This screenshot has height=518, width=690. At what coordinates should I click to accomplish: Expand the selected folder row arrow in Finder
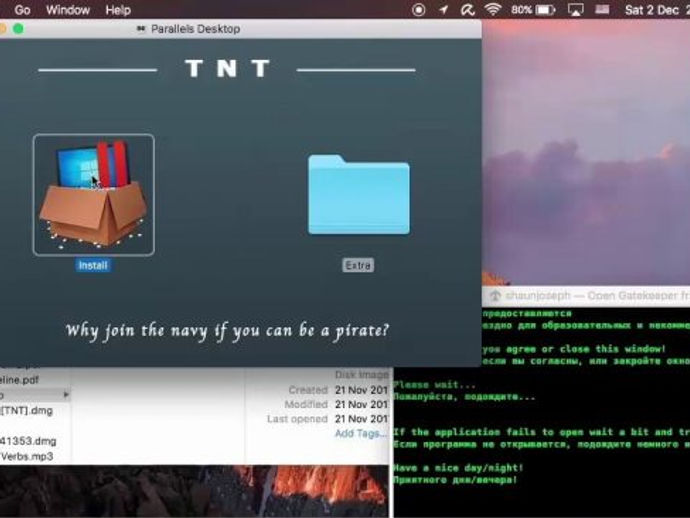66,395
